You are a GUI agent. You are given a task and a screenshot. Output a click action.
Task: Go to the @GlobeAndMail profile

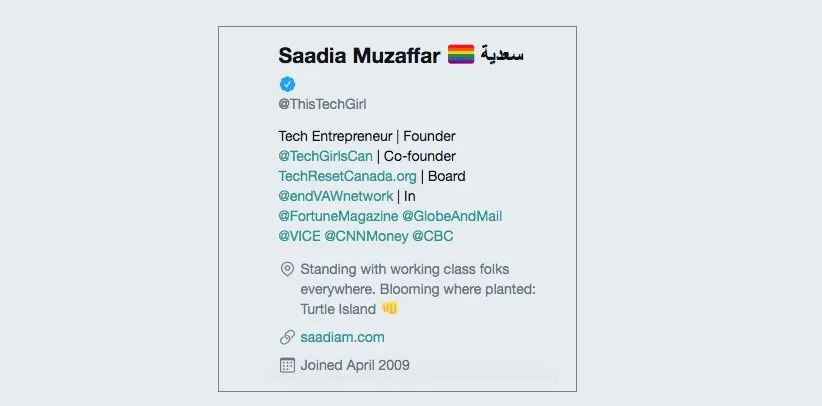pos(452,216)
